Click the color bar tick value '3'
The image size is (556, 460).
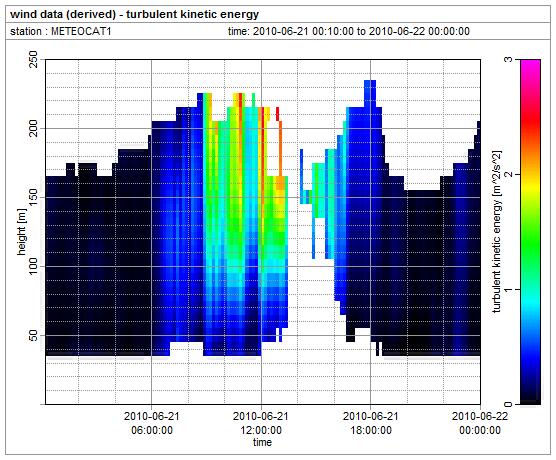[x=508, y=59]
